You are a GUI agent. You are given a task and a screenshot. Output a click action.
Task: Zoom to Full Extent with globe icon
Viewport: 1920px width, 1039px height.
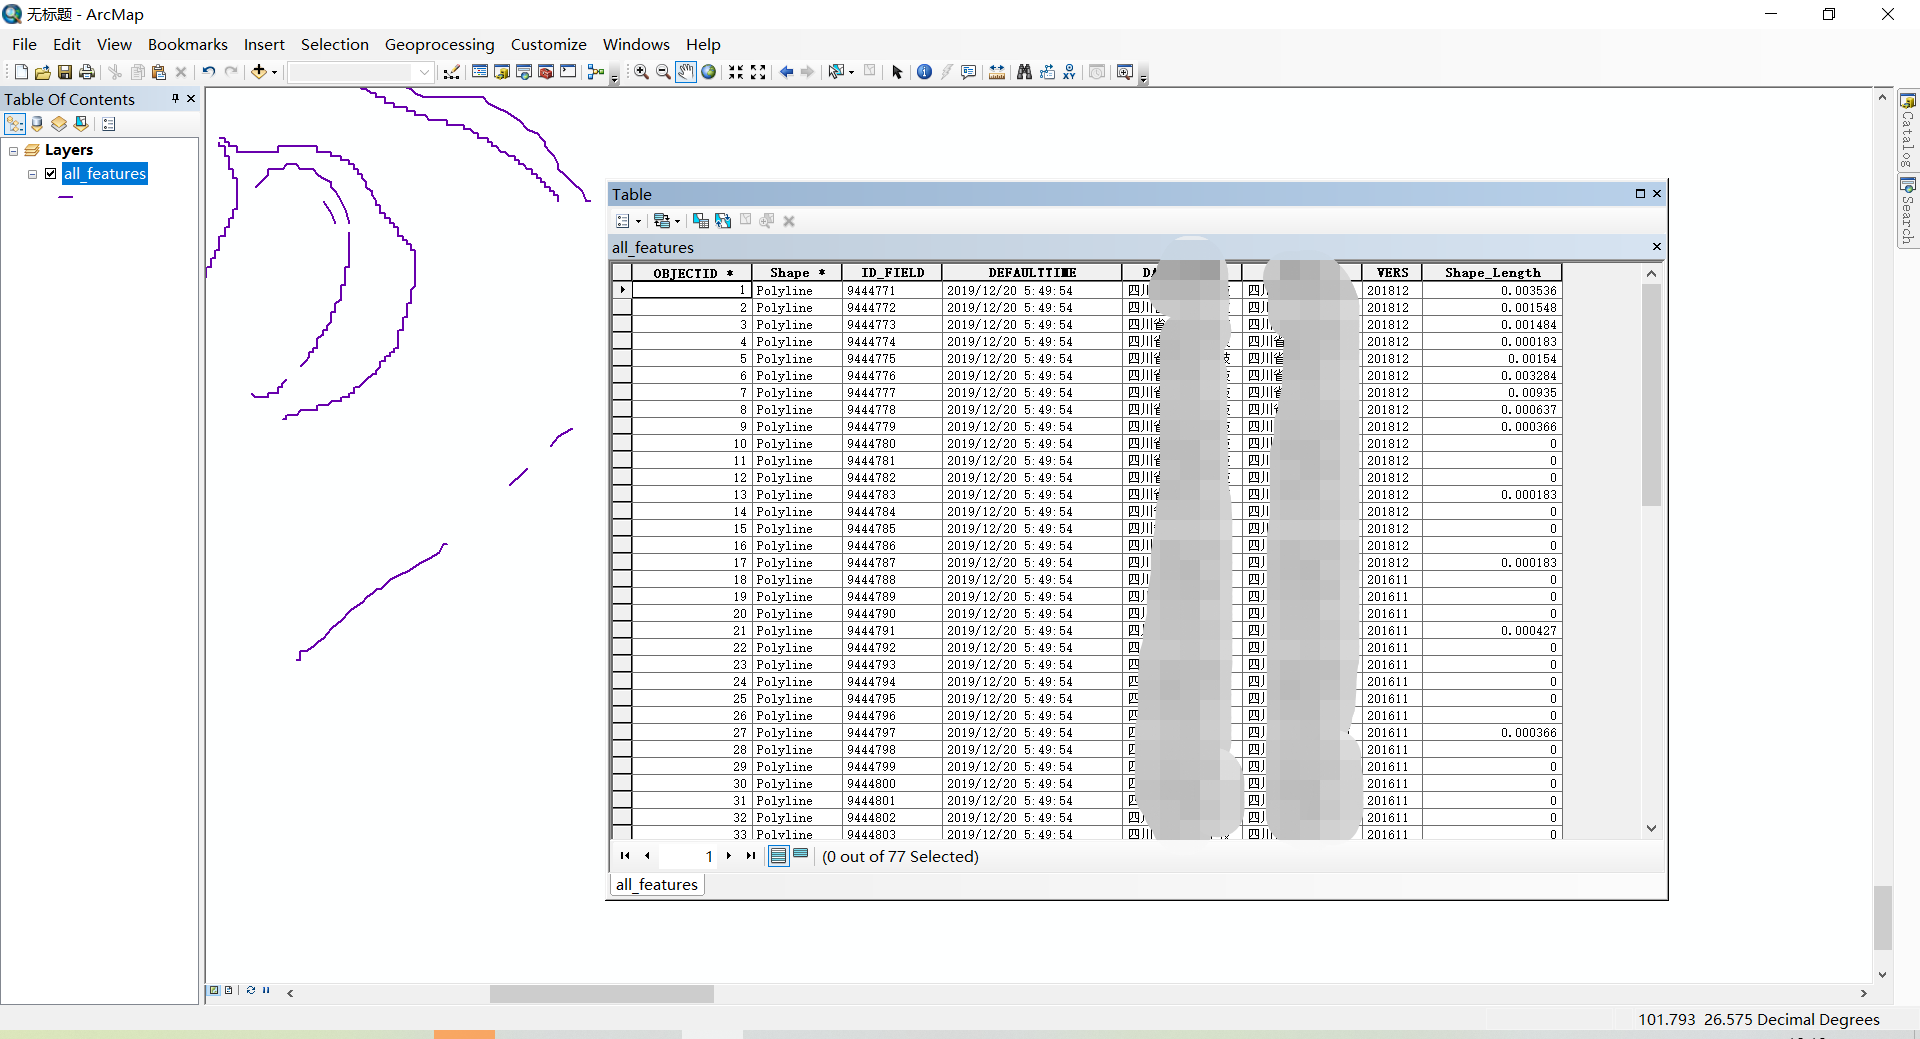click(708, 72)
